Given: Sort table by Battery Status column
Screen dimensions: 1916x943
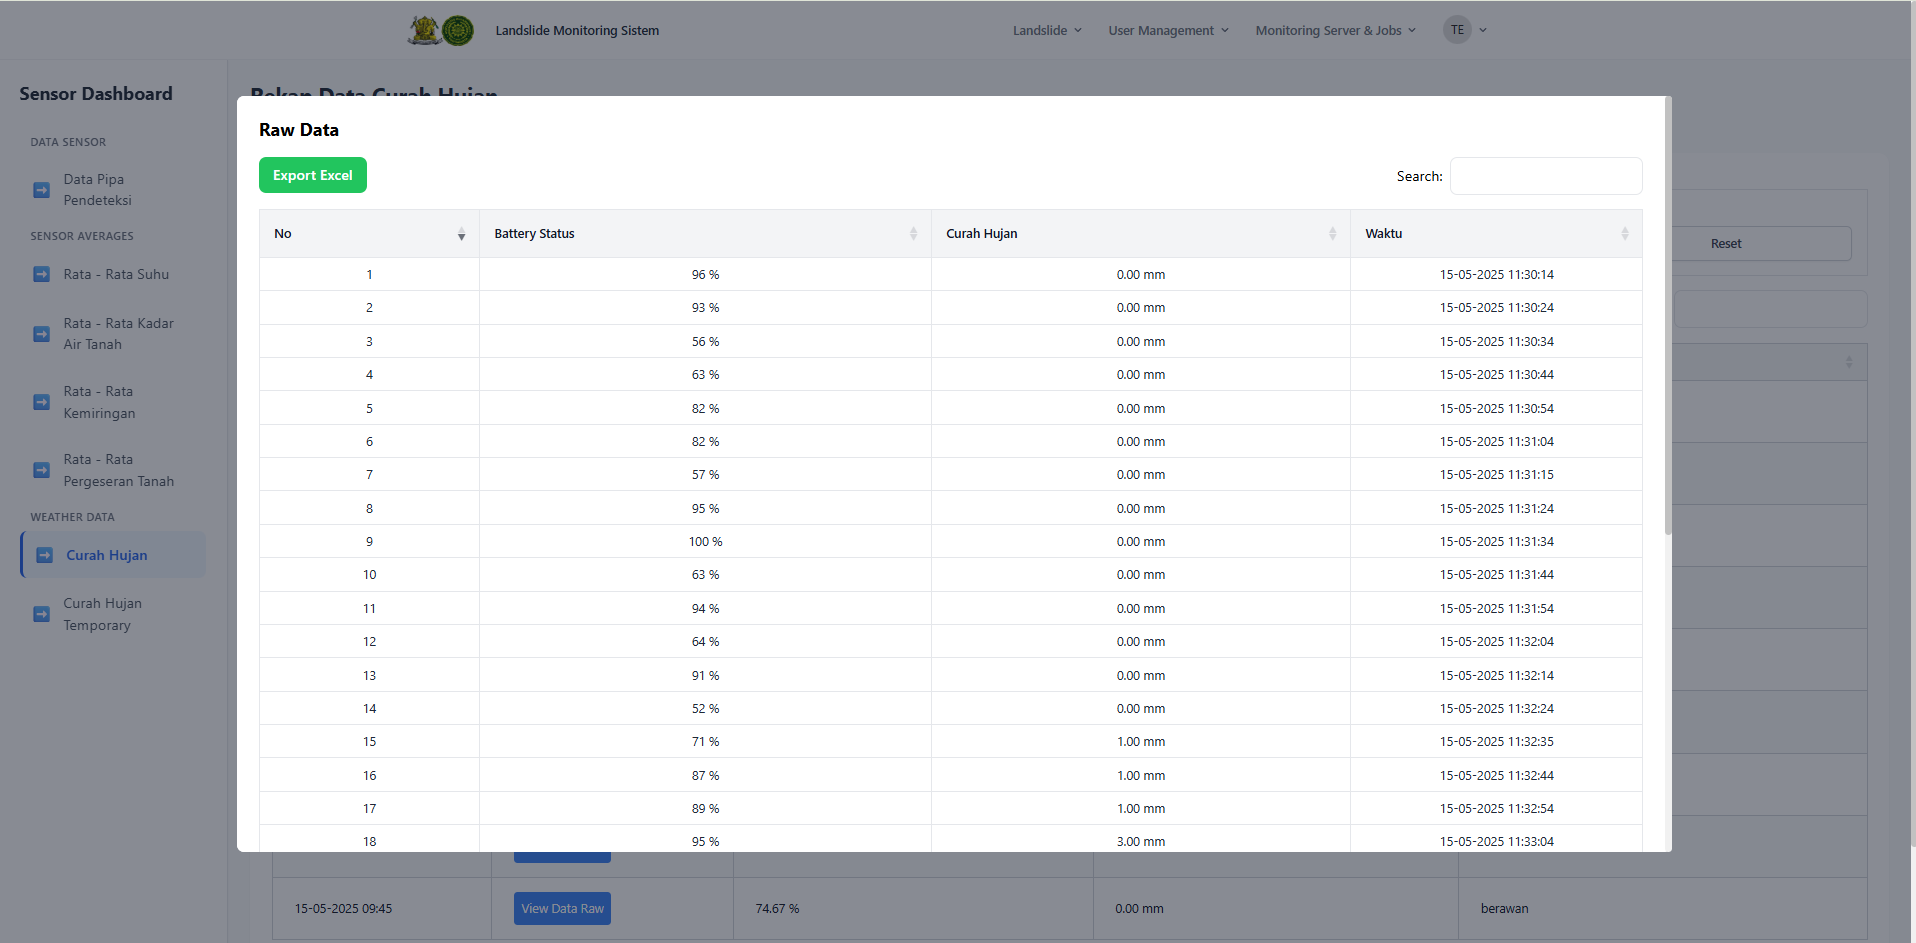Looking at the screenshot, I should point(704,234).
